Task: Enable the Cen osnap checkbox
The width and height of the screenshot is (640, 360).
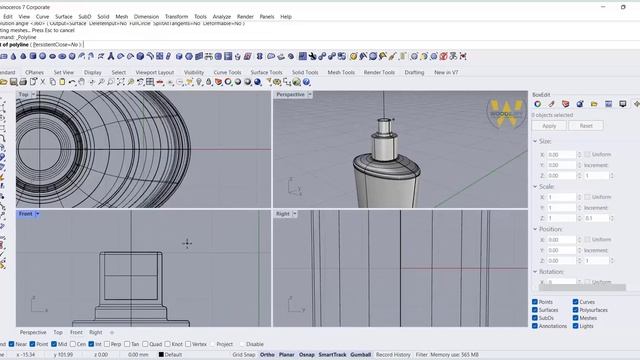Action: (x=73, y=344)
